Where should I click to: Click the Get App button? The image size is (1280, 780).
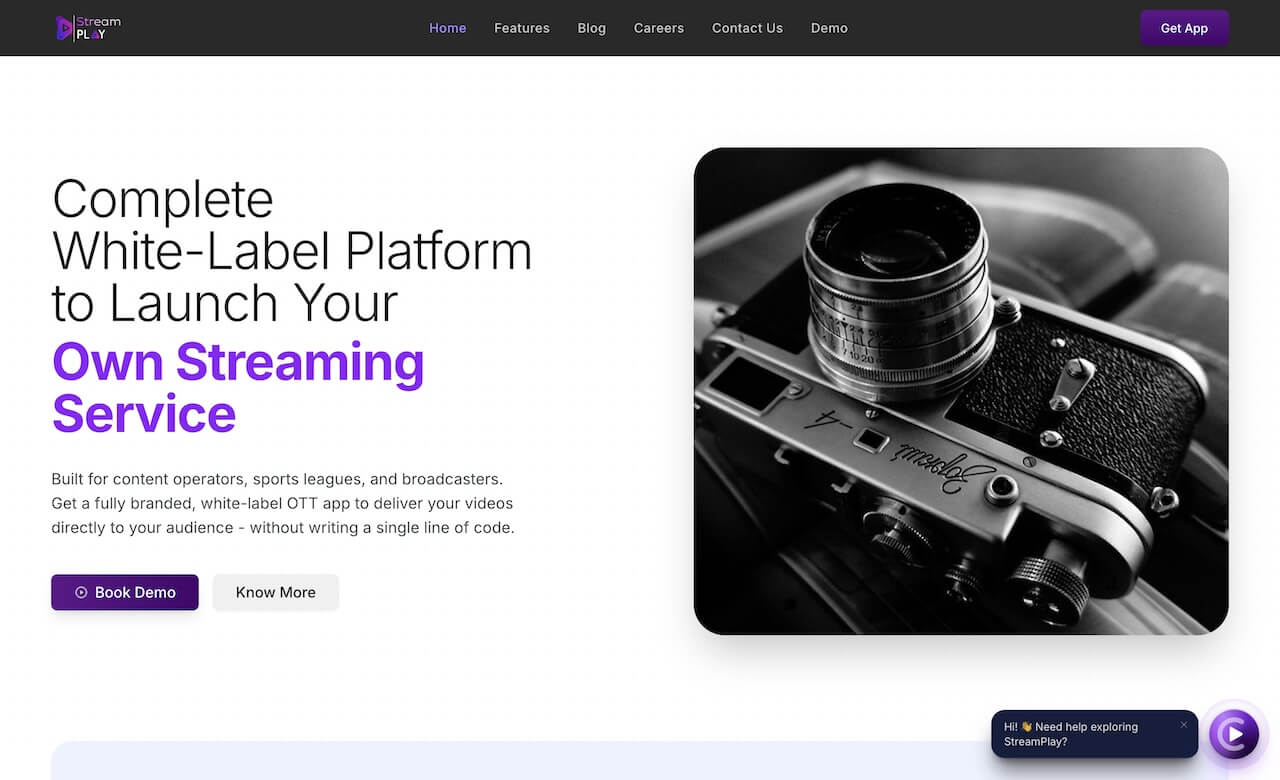coord(1184,28)
